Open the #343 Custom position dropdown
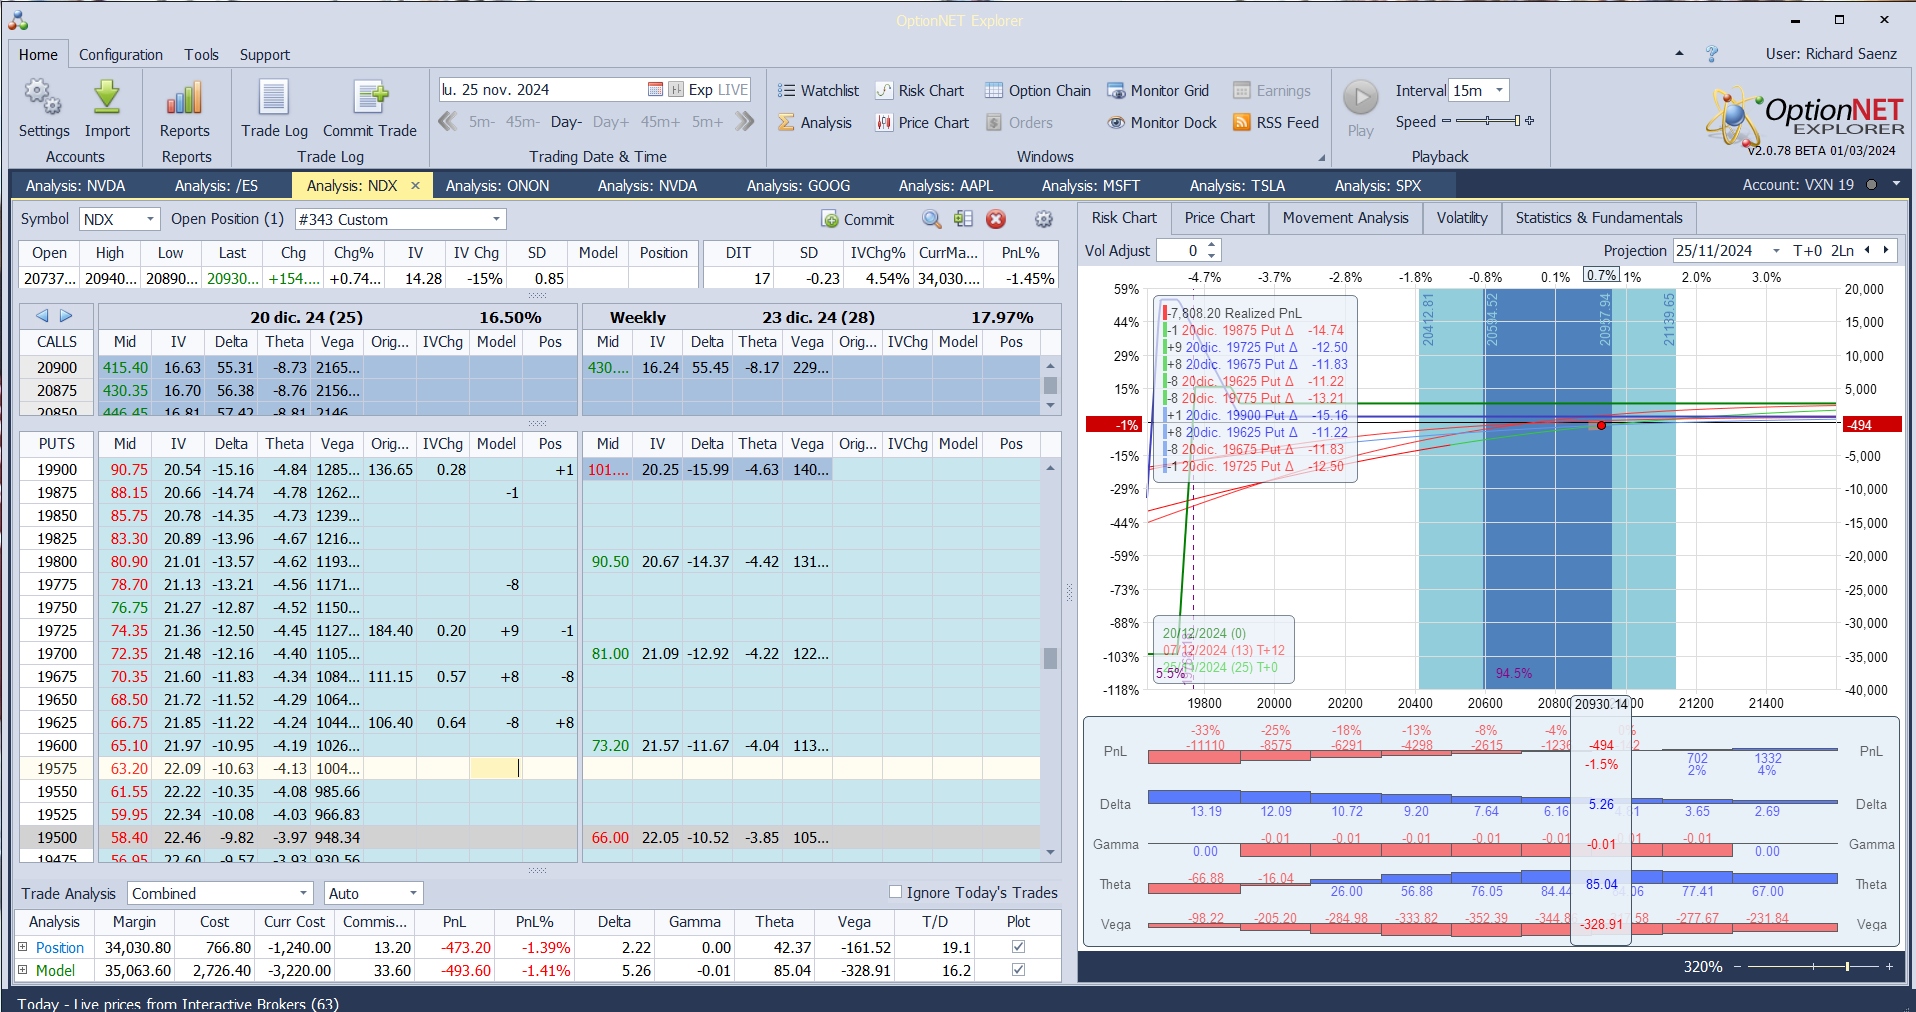The width and height of the screenshot is (1916, 1012). pos(496,219)
